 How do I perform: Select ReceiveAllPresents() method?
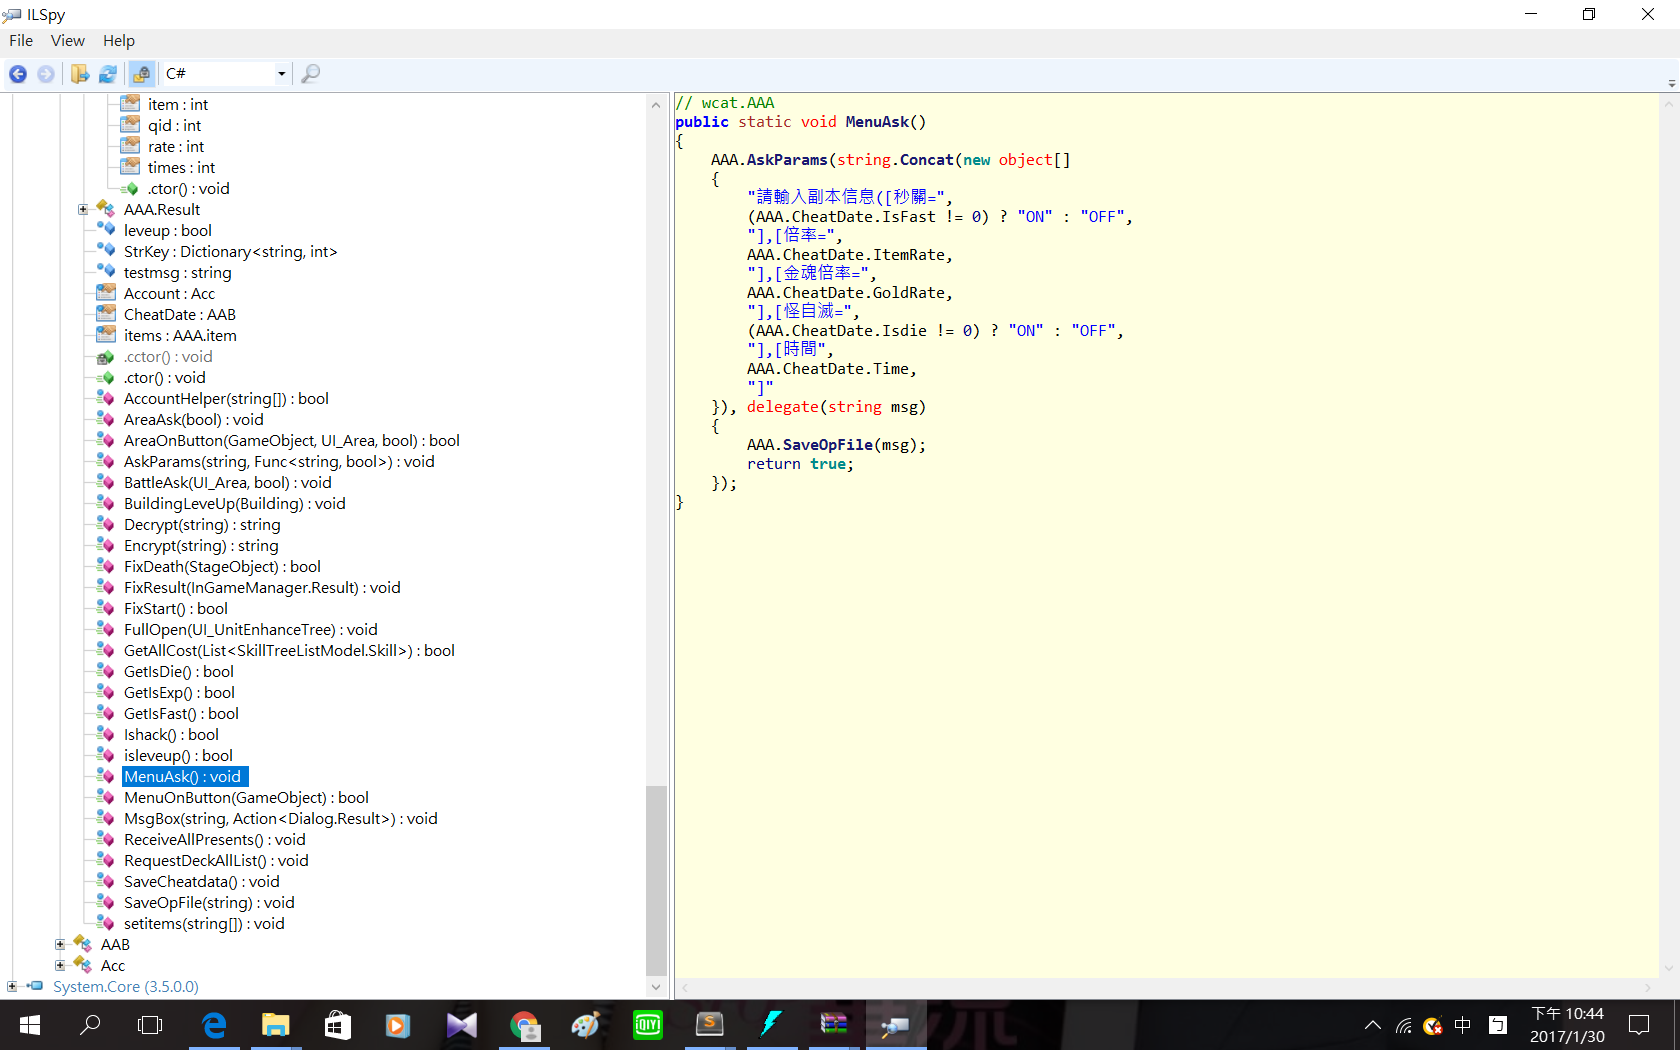point(214,840)
